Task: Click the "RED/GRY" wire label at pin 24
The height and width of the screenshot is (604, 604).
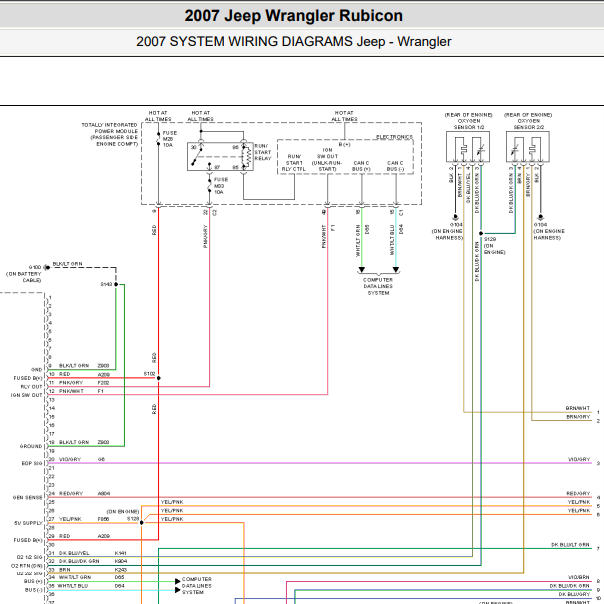Action: [71, 493]
